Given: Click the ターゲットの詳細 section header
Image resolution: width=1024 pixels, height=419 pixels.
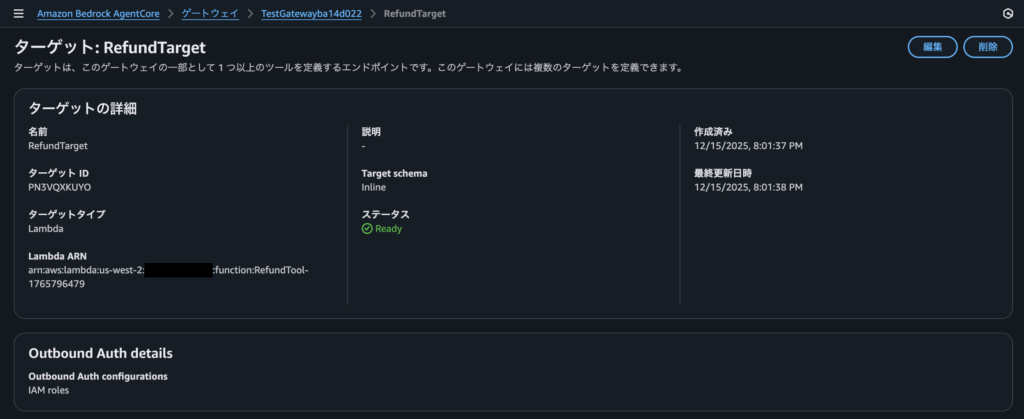Looking at the screenshot, I should click(x=82, y=108).
